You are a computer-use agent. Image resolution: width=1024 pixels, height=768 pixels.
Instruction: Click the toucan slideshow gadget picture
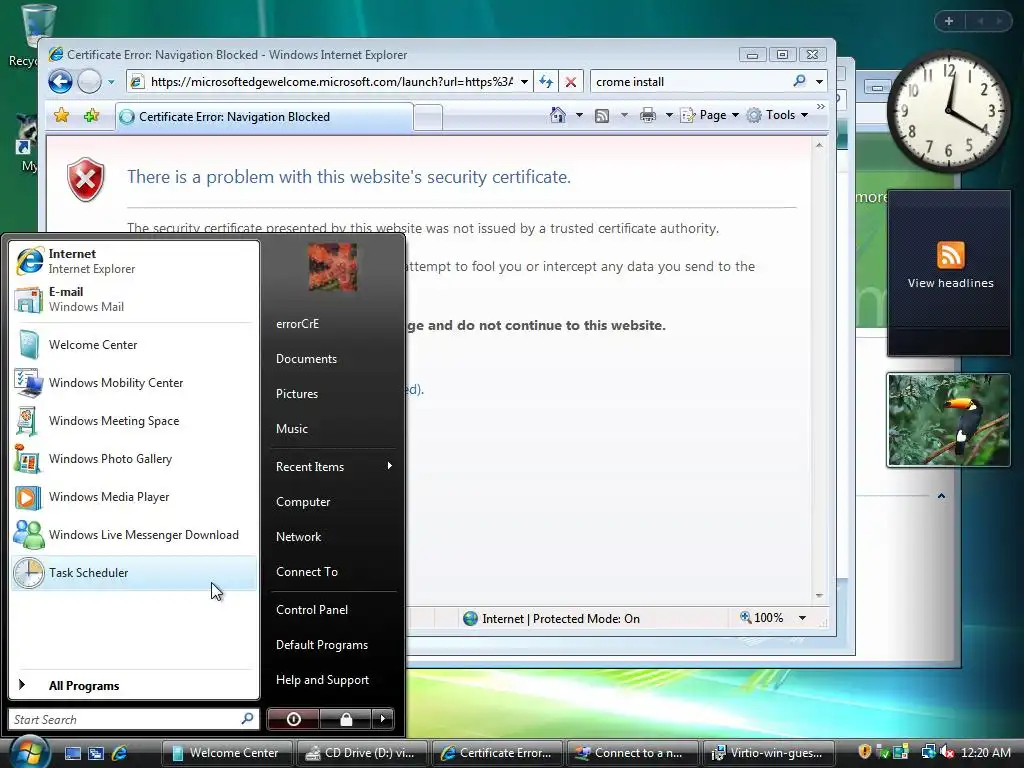[948, 421]
